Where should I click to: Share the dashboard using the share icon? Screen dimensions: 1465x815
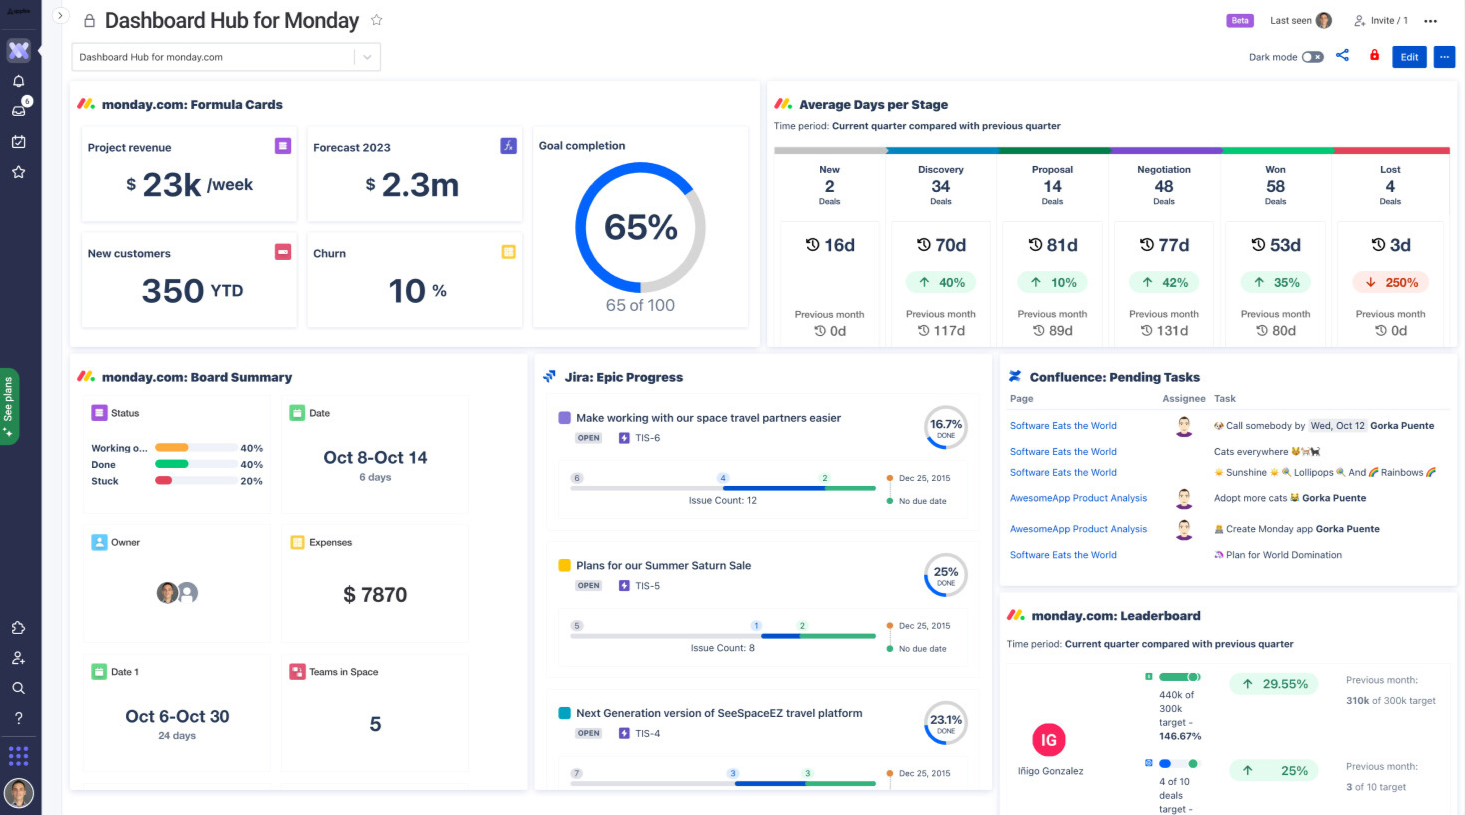click(x=1342, y=56)
